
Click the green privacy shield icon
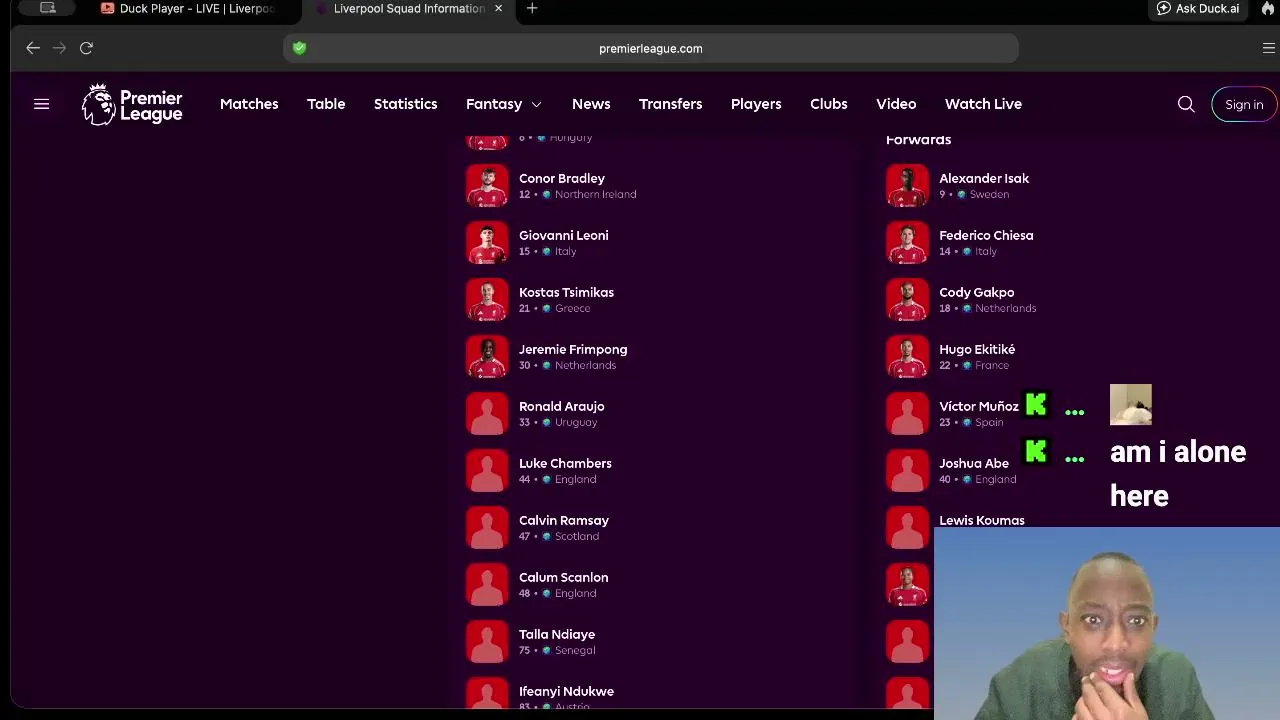point(299,48)
